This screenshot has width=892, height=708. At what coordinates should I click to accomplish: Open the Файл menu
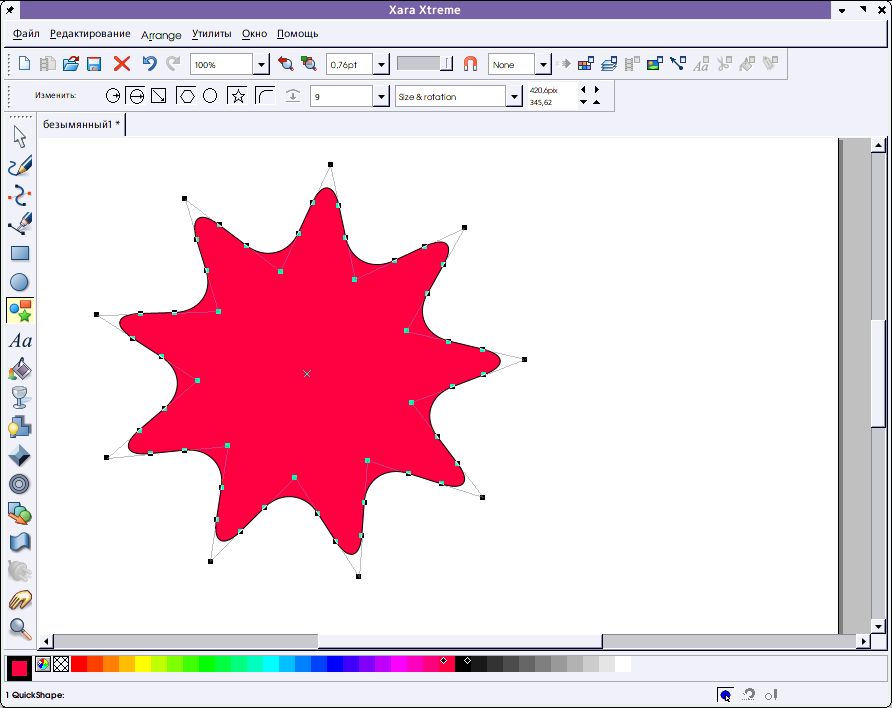27,34
